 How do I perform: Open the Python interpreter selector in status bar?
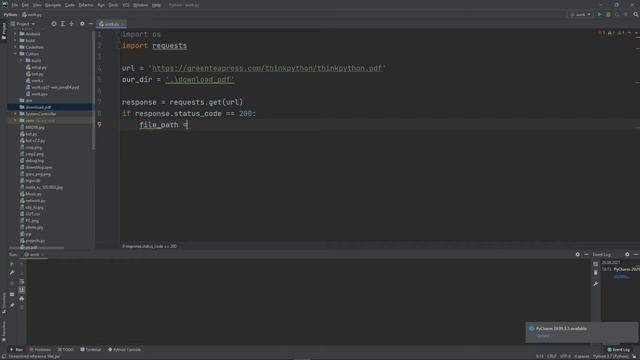(x=611, y=356)
